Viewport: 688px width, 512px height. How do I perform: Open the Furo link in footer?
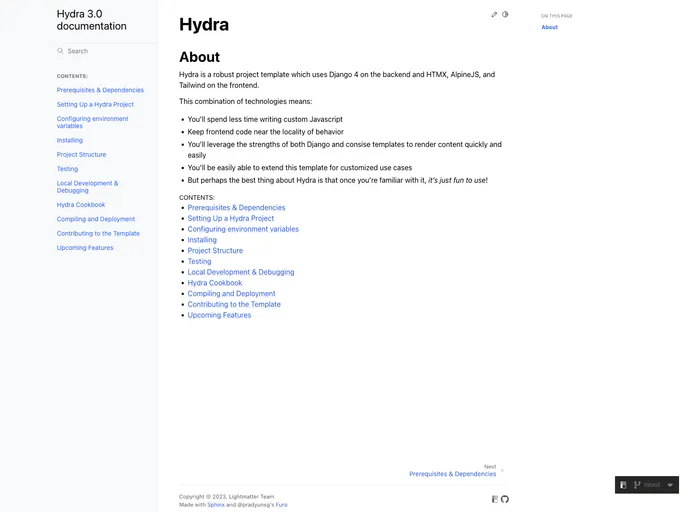point(281,505)
